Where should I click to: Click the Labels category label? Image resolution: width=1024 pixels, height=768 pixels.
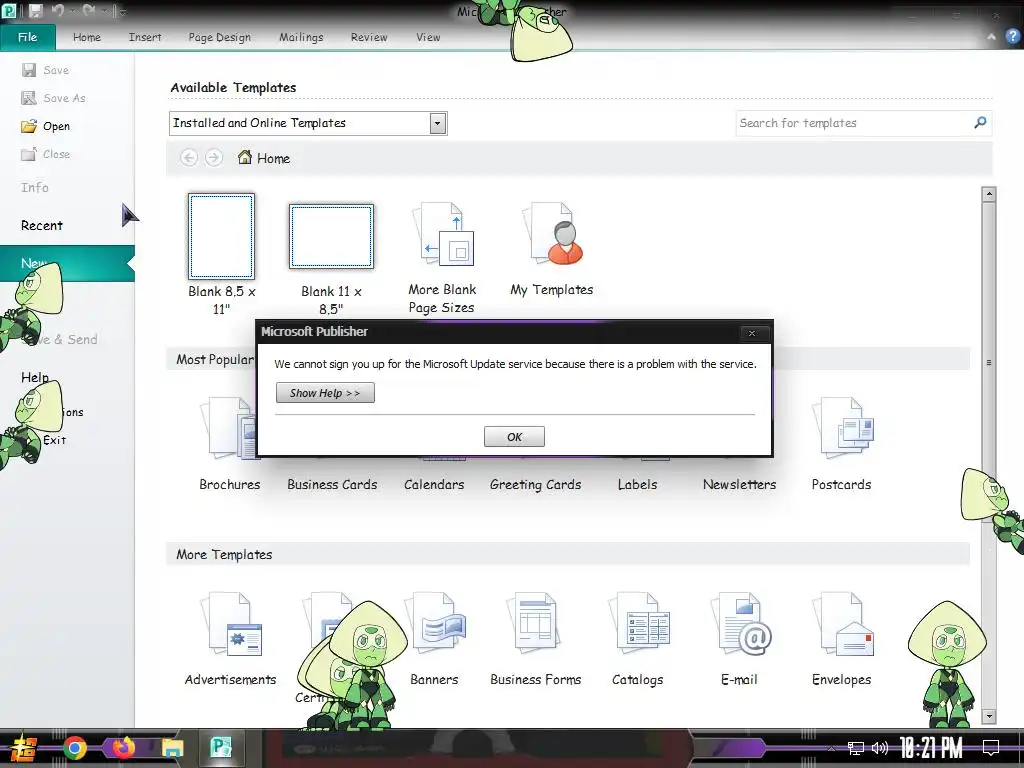637,485
